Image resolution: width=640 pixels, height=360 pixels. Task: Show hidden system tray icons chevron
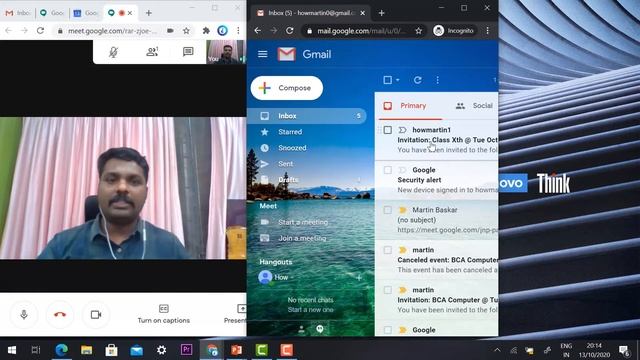tap(497, 350)
